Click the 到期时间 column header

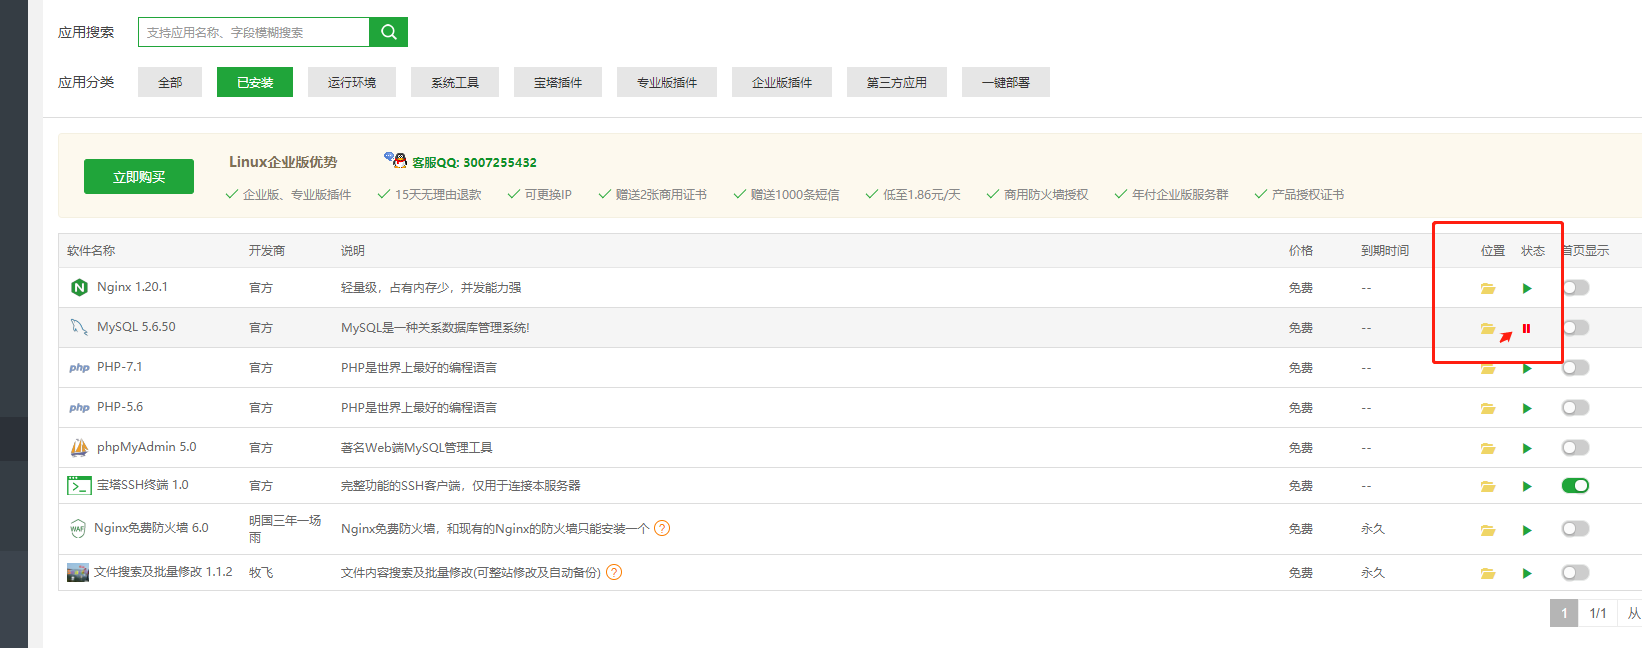[1385, 251]
